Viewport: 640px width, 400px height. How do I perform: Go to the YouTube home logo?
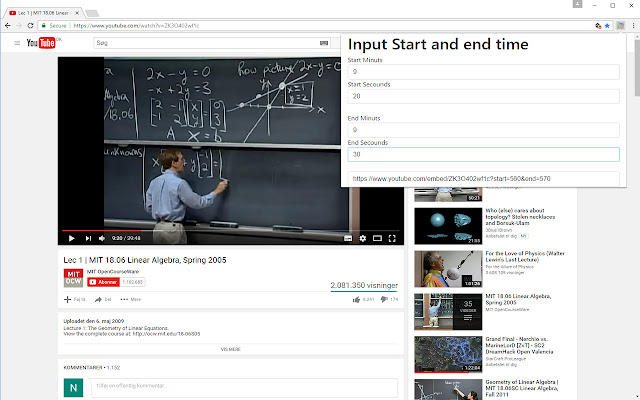click(x=41, y=43)
